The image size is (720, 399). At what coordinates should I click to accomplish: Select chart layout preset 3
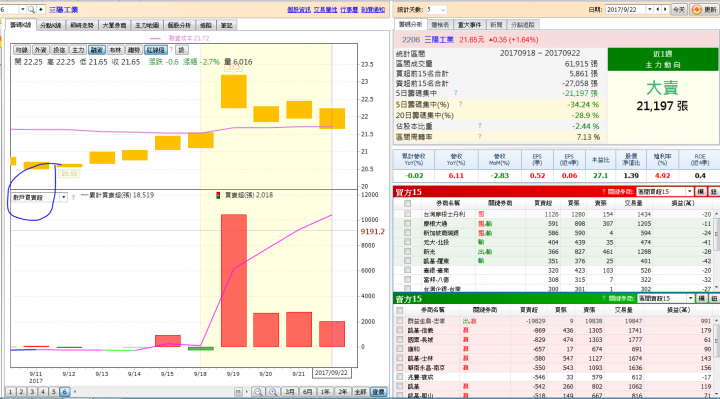(32, 392)
